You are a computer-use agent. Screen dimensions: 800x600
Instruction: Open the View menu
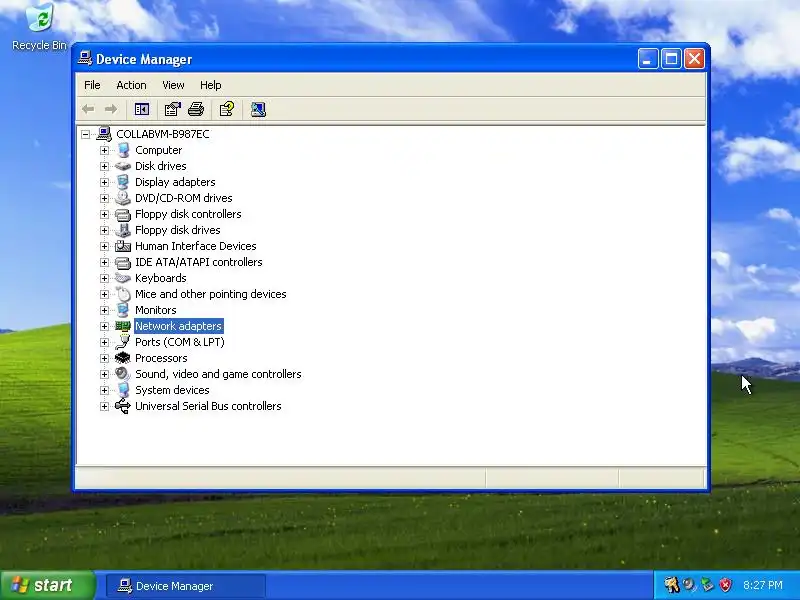click(173, 85)
